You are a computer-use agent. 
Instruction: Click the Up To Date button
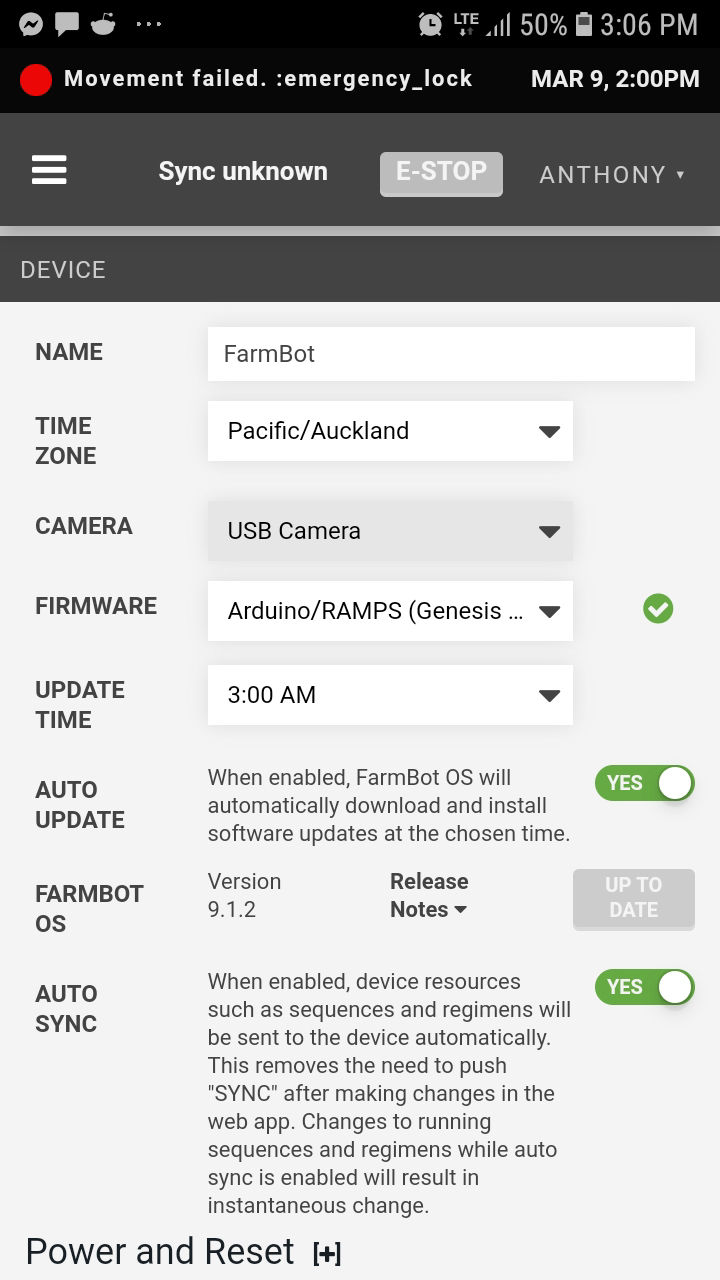click(x=633, y=897)
